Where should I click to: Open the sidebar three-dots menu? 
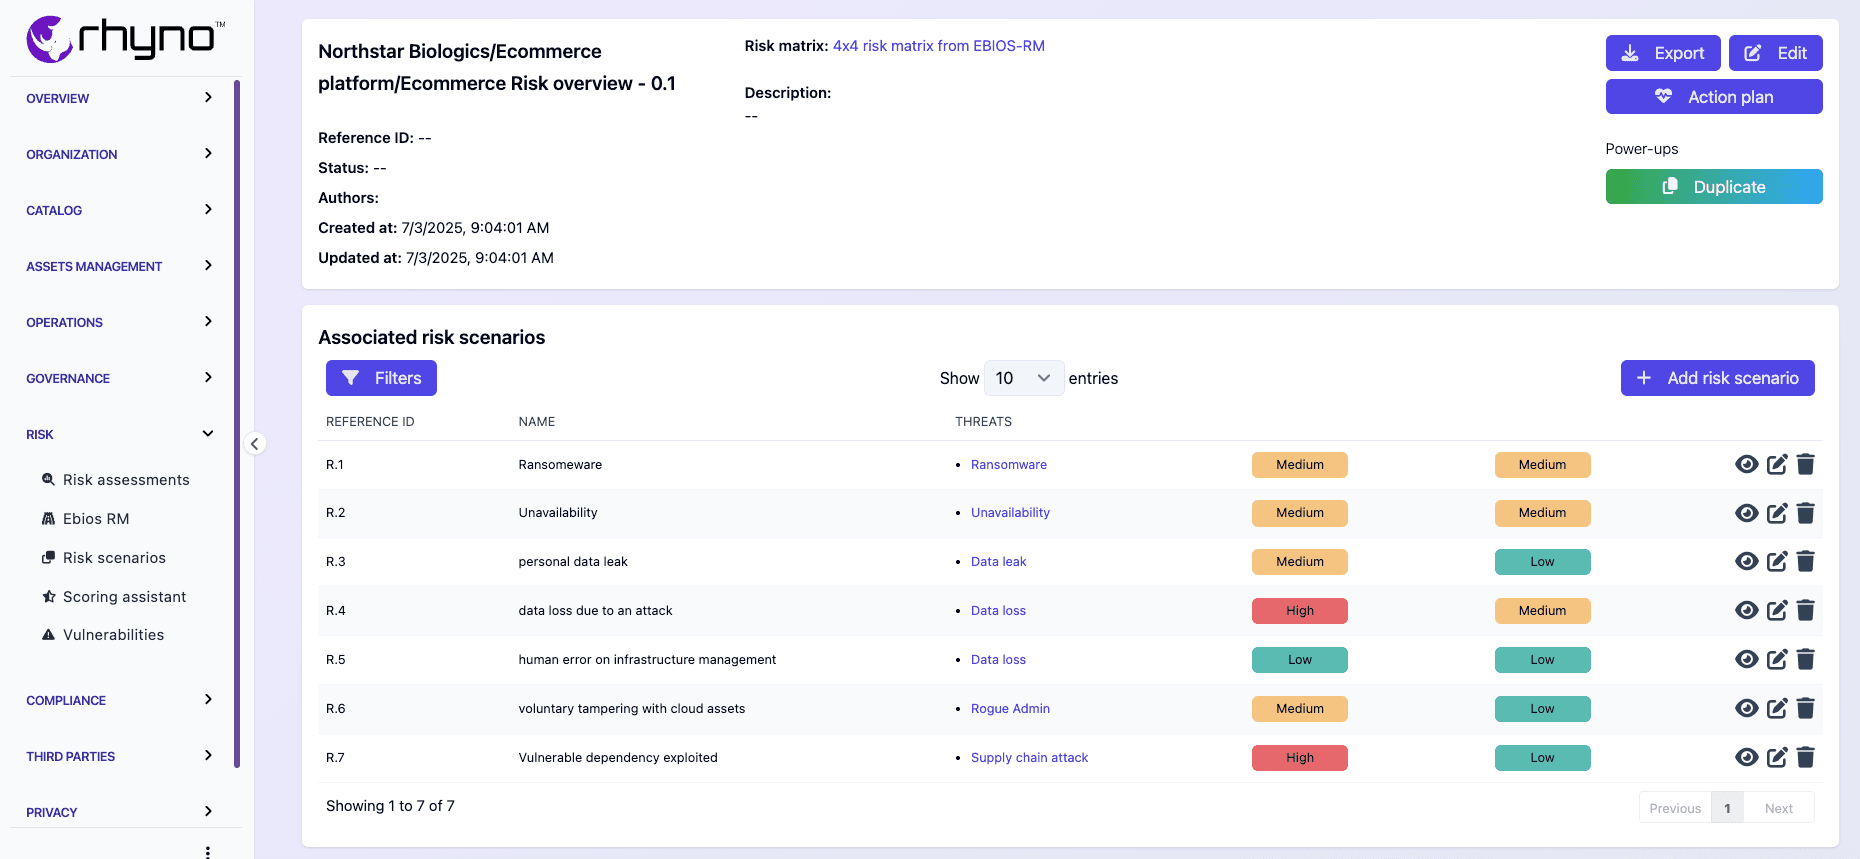pyautogui.click(x=207, y=851)
